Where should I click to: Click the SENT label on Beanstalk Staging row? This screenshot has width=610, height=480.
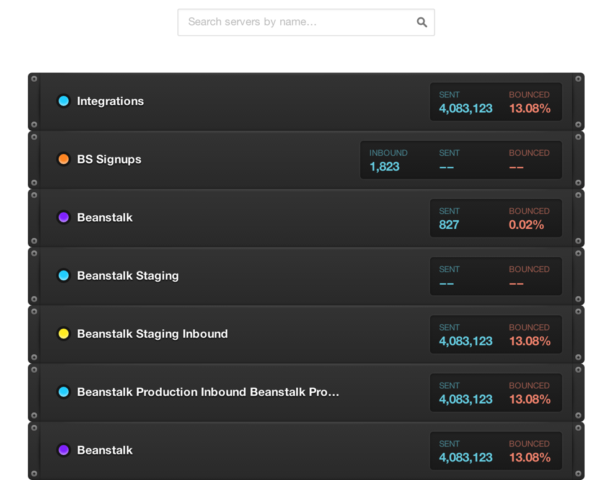click(449, 269)
